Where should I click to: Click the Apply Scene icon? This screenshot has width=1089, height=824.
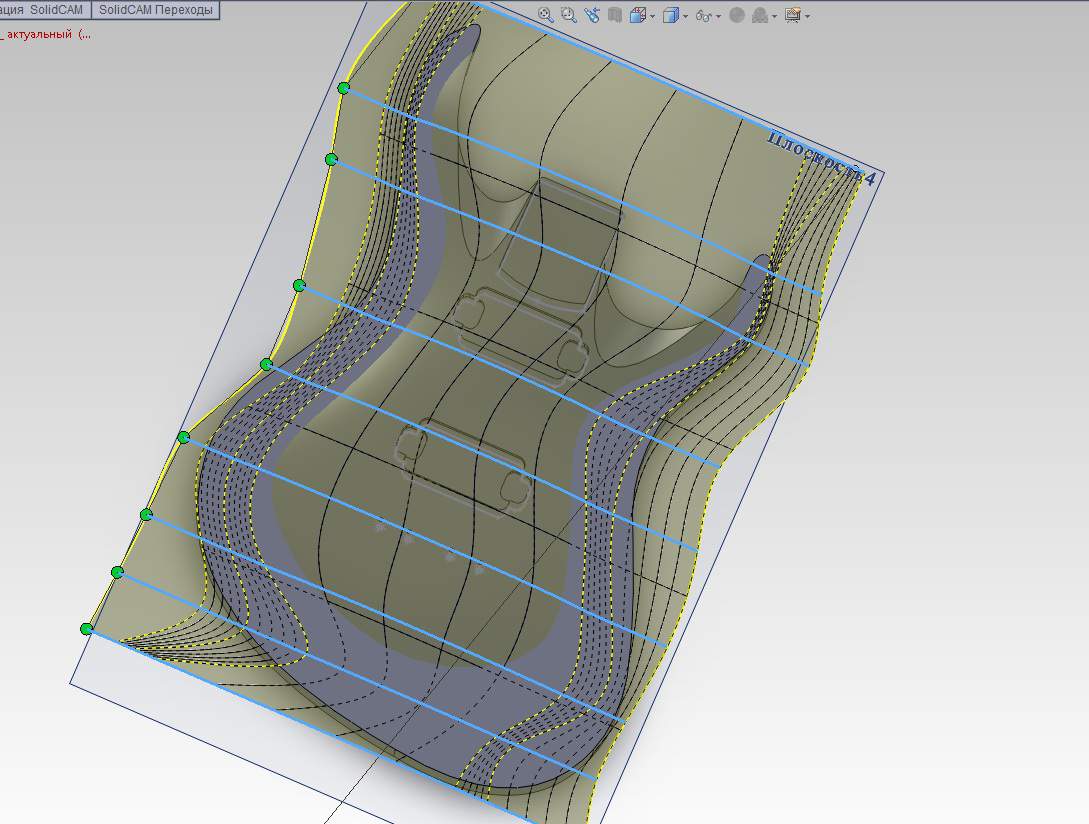pyautogui.click(x=760, y=15)
